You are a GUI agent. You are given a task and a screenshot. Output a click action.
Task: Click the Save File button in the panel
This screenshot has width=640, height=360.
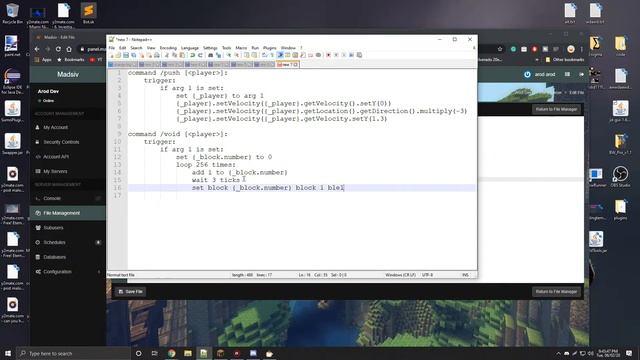[x=131, y=291]
